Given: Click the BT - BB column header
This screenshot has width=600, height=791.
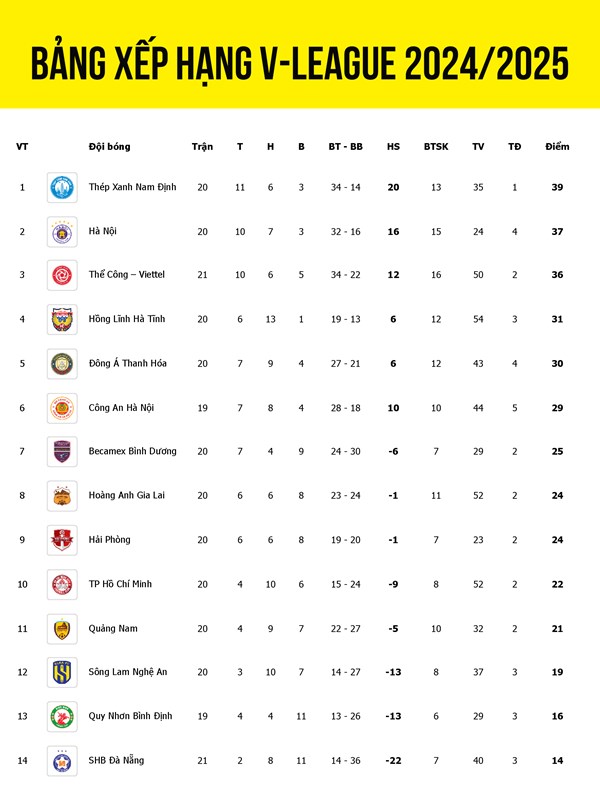Looking at the screenshot, I should pyautogui.click(x=345, y=147).
